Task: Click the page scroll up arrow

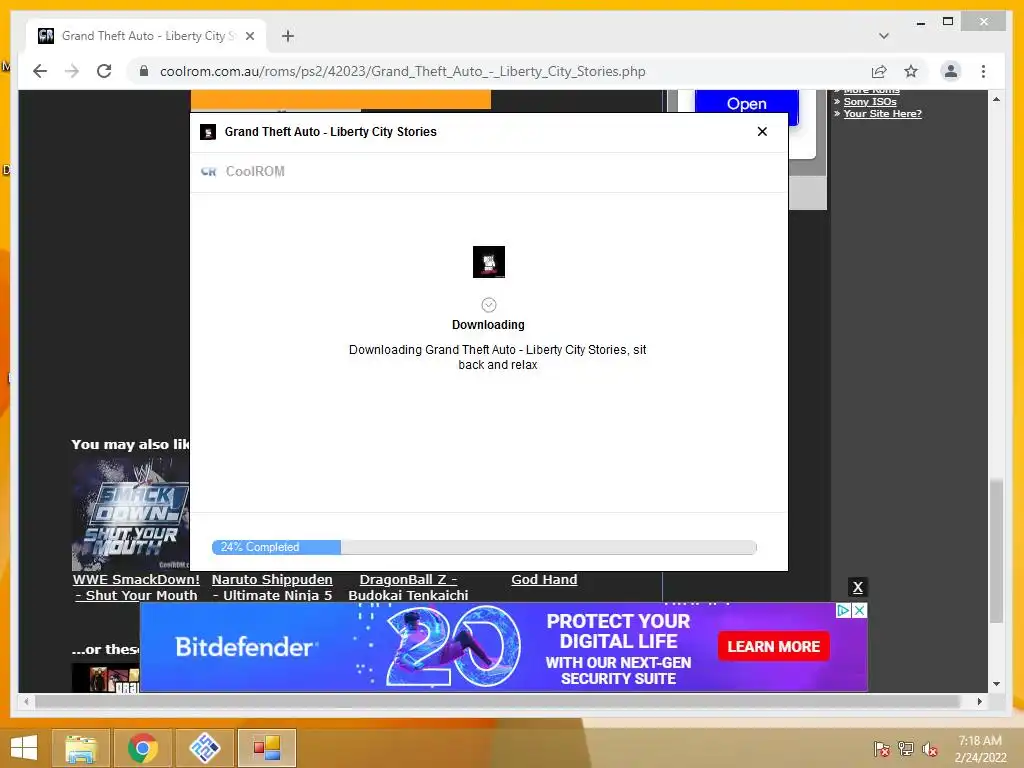Action: coord(996,99)
